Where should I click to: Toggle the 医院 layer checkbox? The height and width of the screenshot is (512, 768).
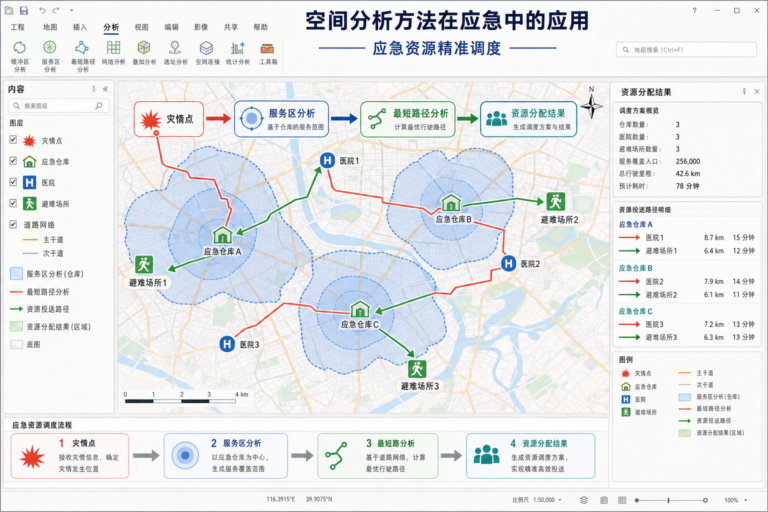[x=13, y=182]
